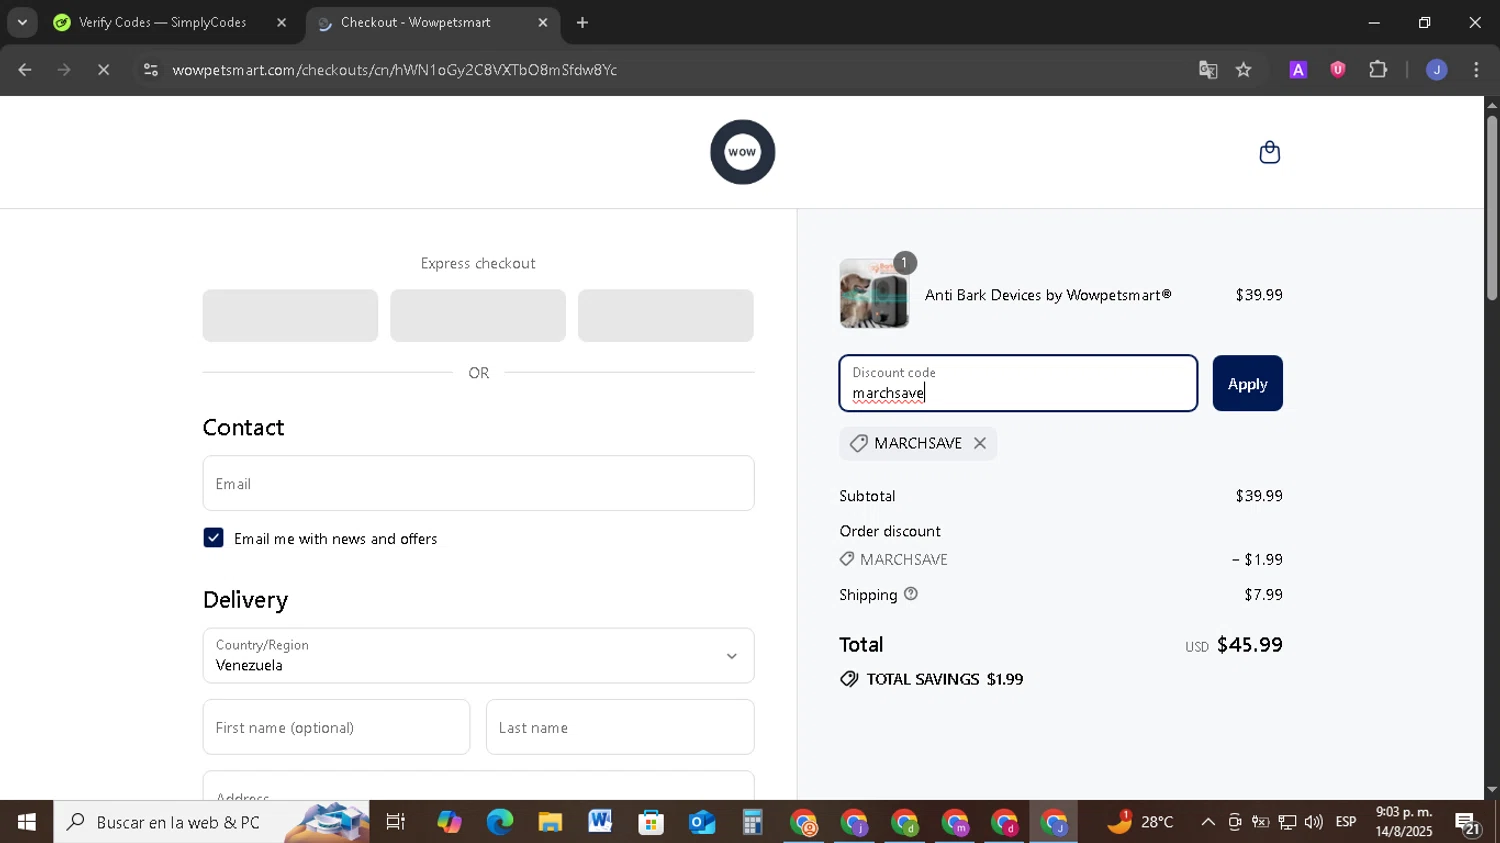
Task: Open the Extensions puzzle icon
Action: pyautogui.click(x=1378, y=70)
